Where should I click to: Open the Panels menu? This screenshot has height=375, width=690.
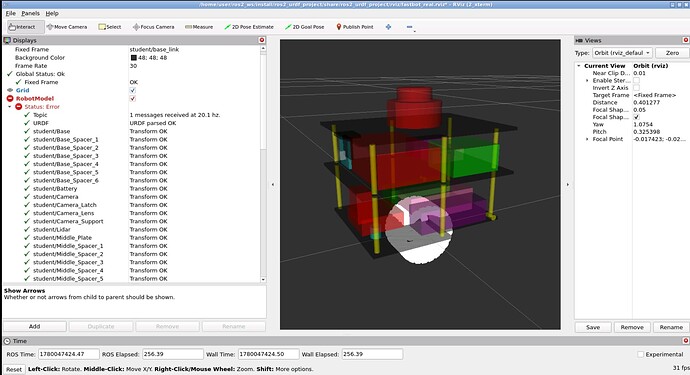point(30,13)
